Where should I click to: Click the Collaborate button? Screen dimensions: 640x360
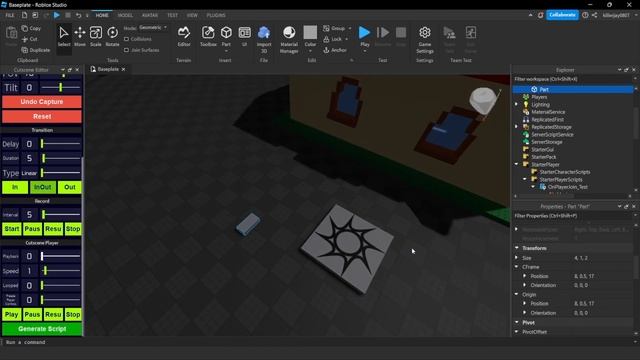point(562,15)
